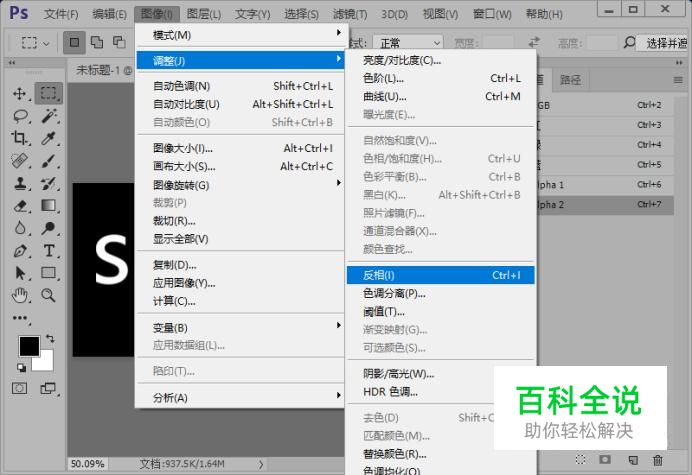Select the Rectangle shape tool
Screen dimensions: 692x475
[49, 273]
